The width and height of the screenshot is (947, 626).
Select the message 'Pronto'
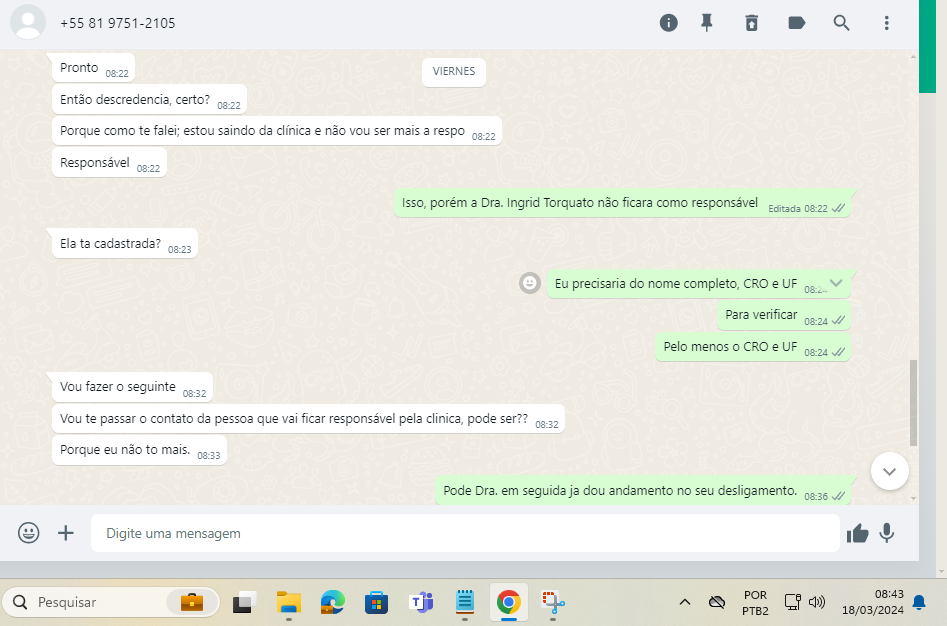click(94, 68)
